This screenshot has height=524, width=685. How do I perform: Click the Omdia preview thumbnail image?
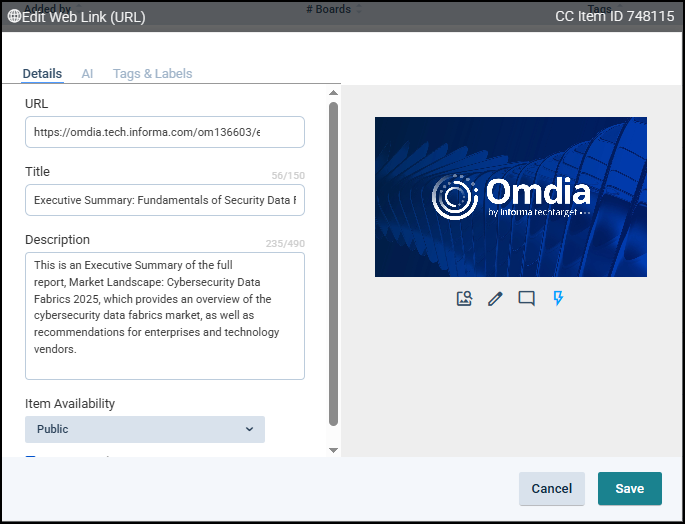[x=510, y=197]
